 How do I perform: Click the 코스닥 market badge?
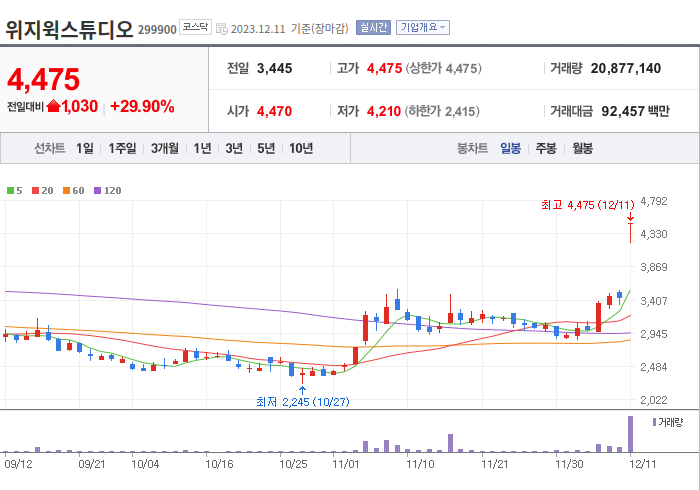click(195, 27)
